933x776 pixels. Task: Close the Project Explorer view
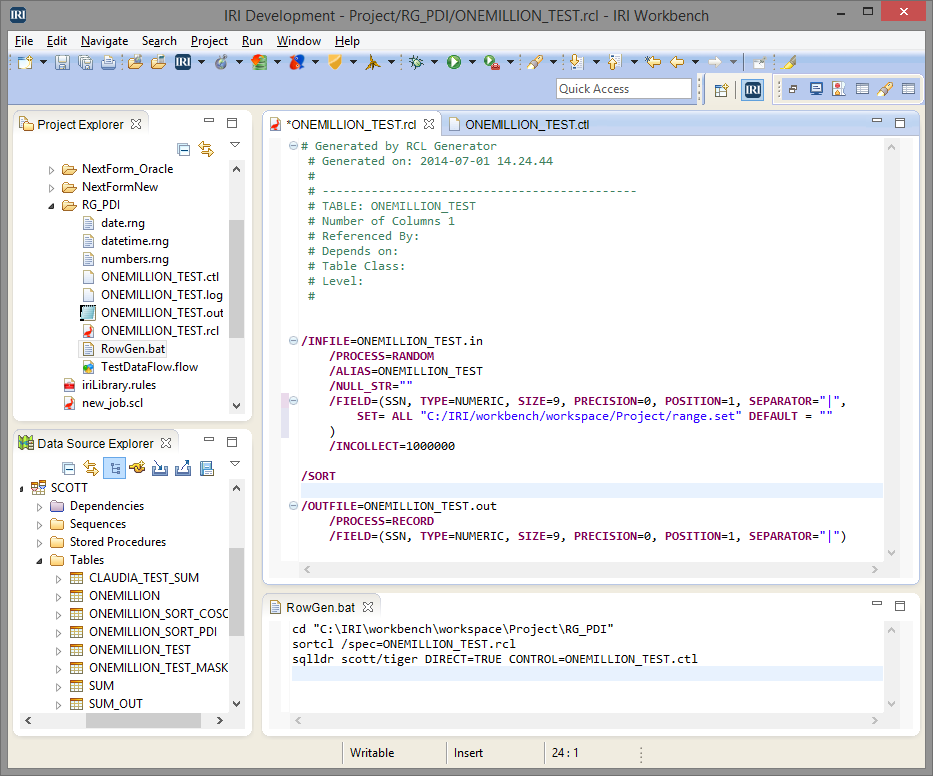coord(136,124)
